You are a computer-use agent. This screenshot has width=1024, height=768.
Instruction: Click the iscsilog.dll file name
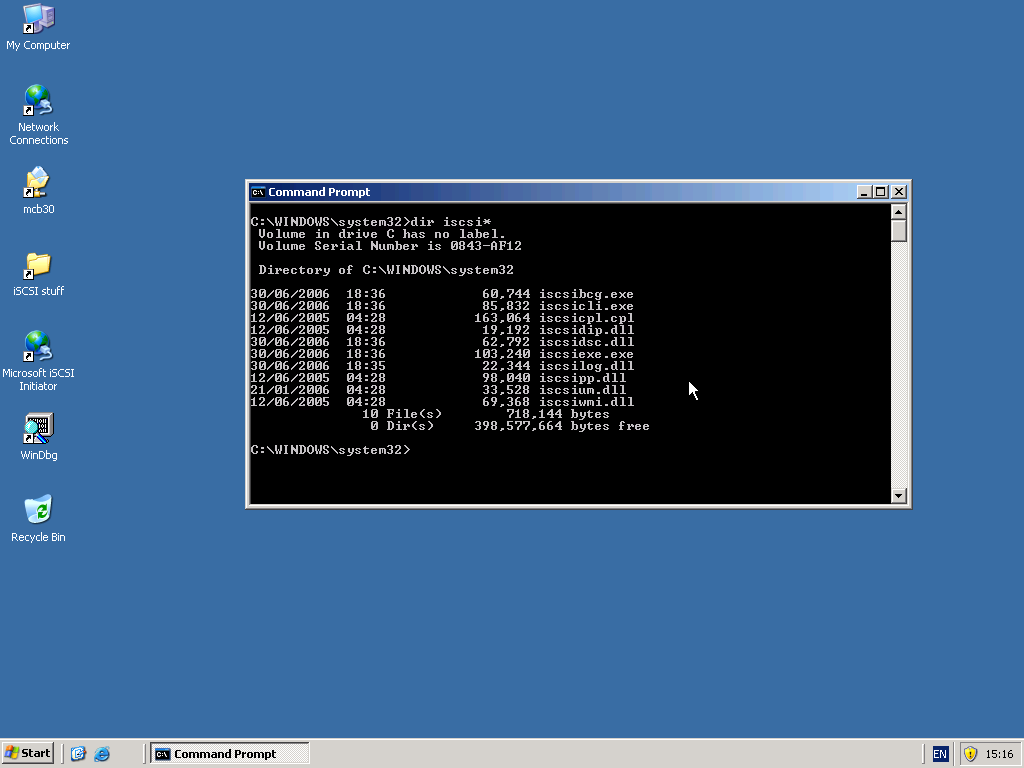point(586,366)
